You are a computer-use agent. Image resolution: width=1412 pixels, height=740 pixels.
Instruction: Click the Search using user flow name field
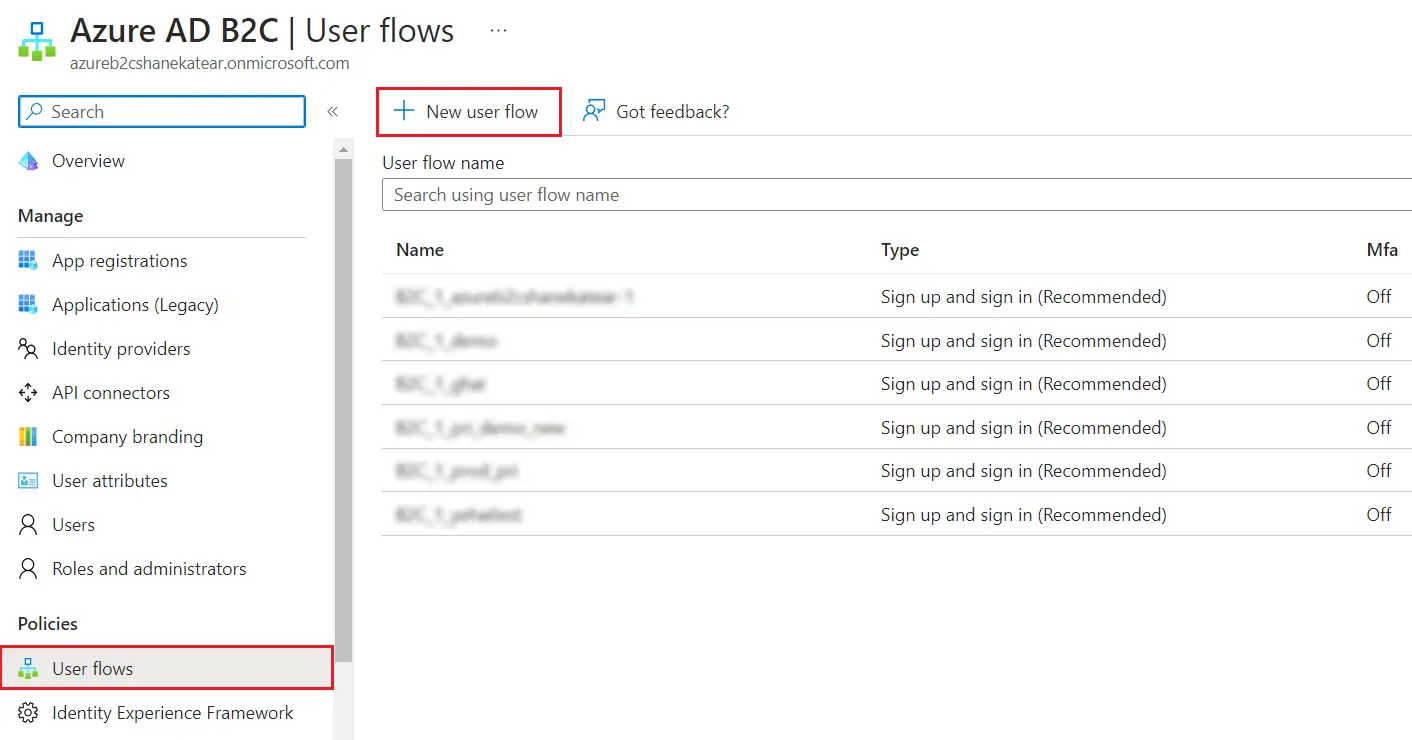click(897, 195)
